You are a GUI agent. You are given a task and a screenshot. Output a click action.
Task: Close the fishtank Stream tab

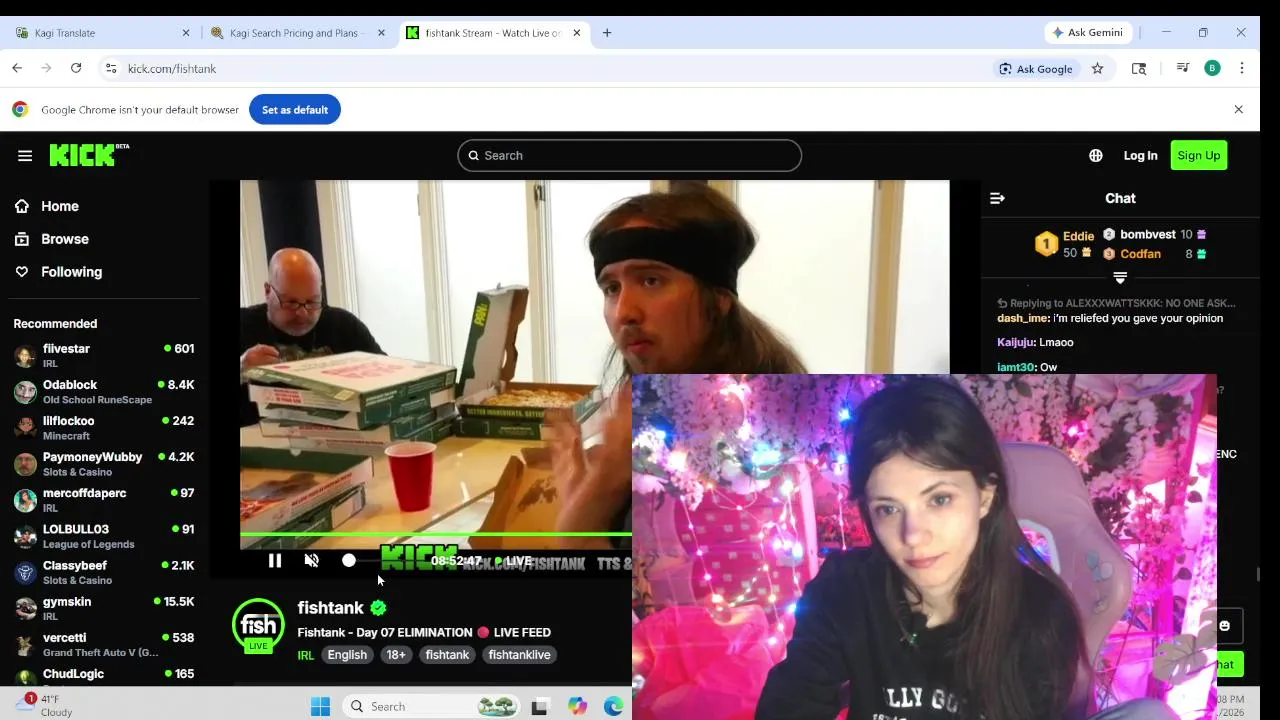(576, 33)
